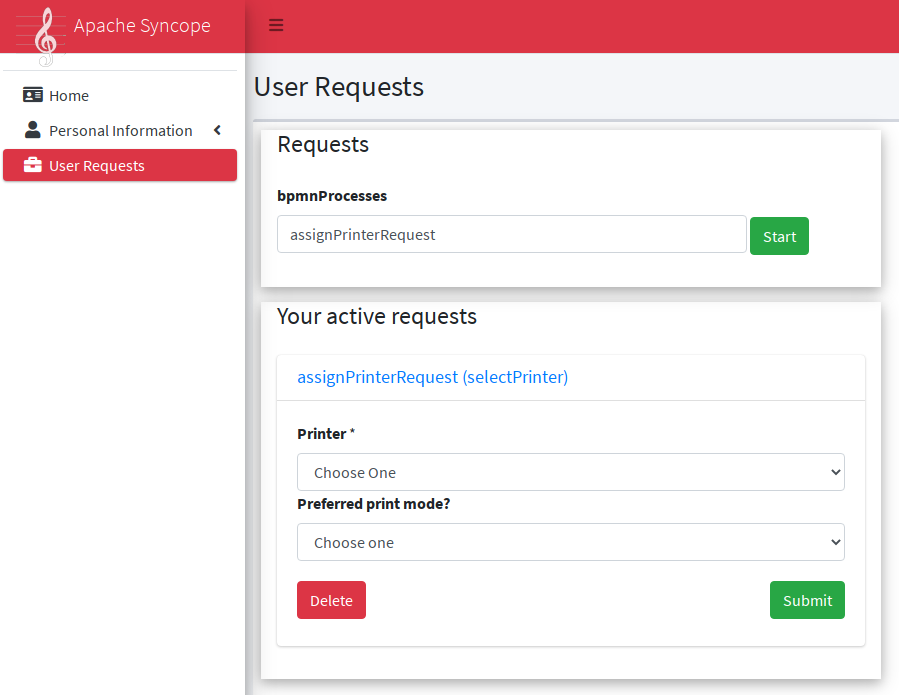
Task: Open Personal Information from the sidebar
Action: (x=121, y=130)
